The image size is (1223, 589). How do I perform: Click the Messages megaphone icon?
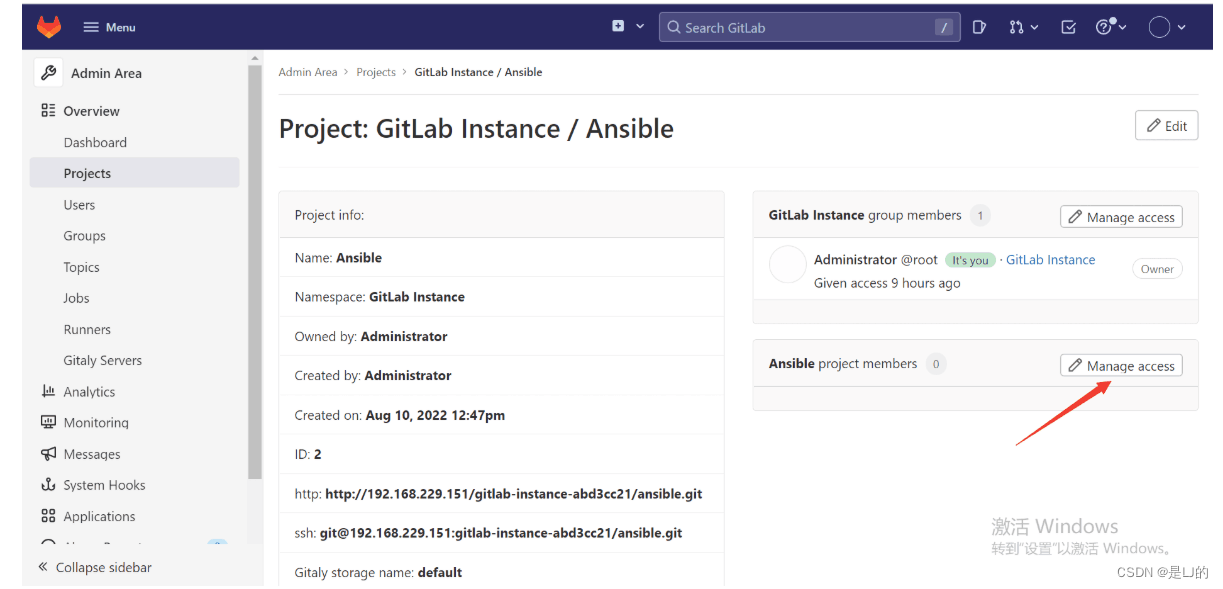tap(48, 453)
